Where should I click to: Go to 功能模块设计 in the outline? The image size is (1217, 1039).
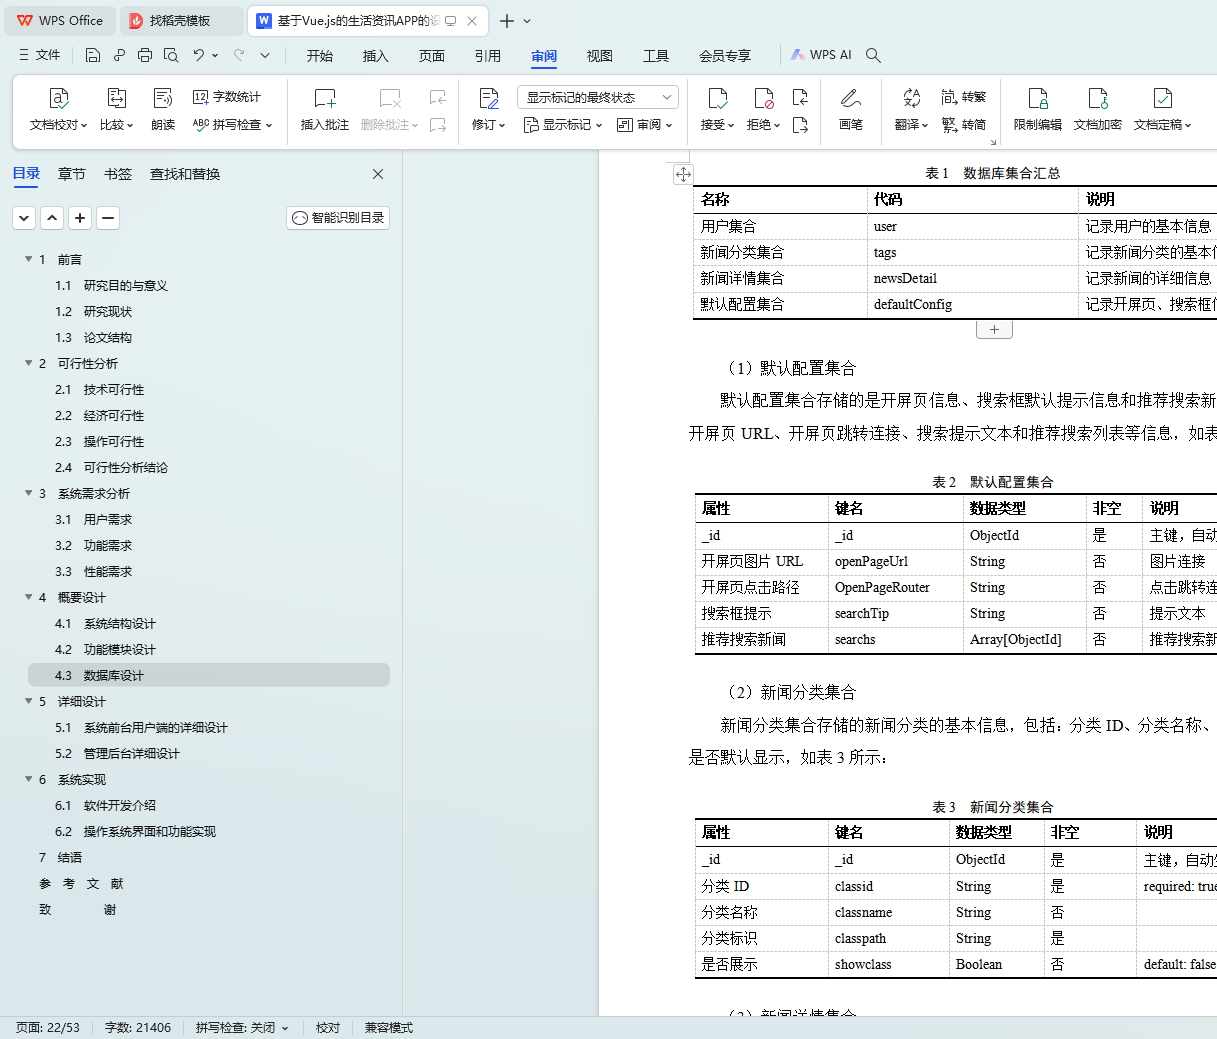pos(120,649)
